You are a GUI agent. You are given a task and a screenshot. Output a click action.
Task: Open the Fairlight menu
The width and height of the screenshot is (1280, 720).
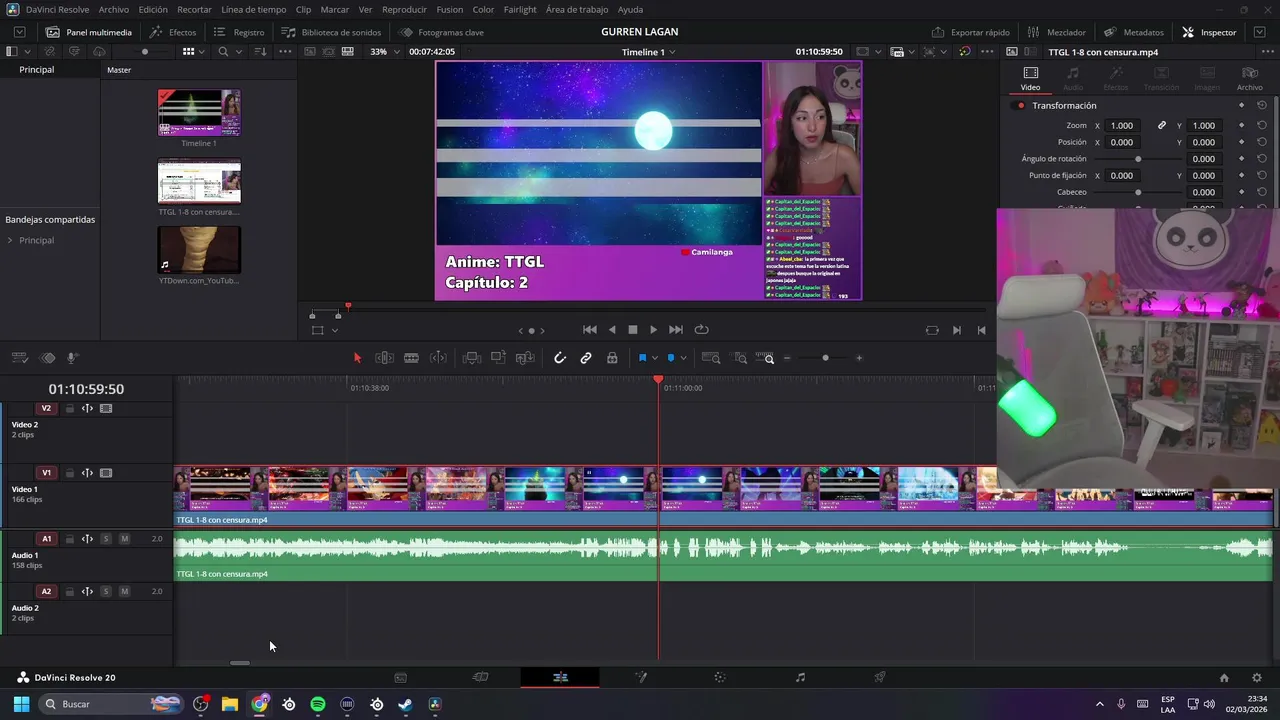click(x=520, y=9)
